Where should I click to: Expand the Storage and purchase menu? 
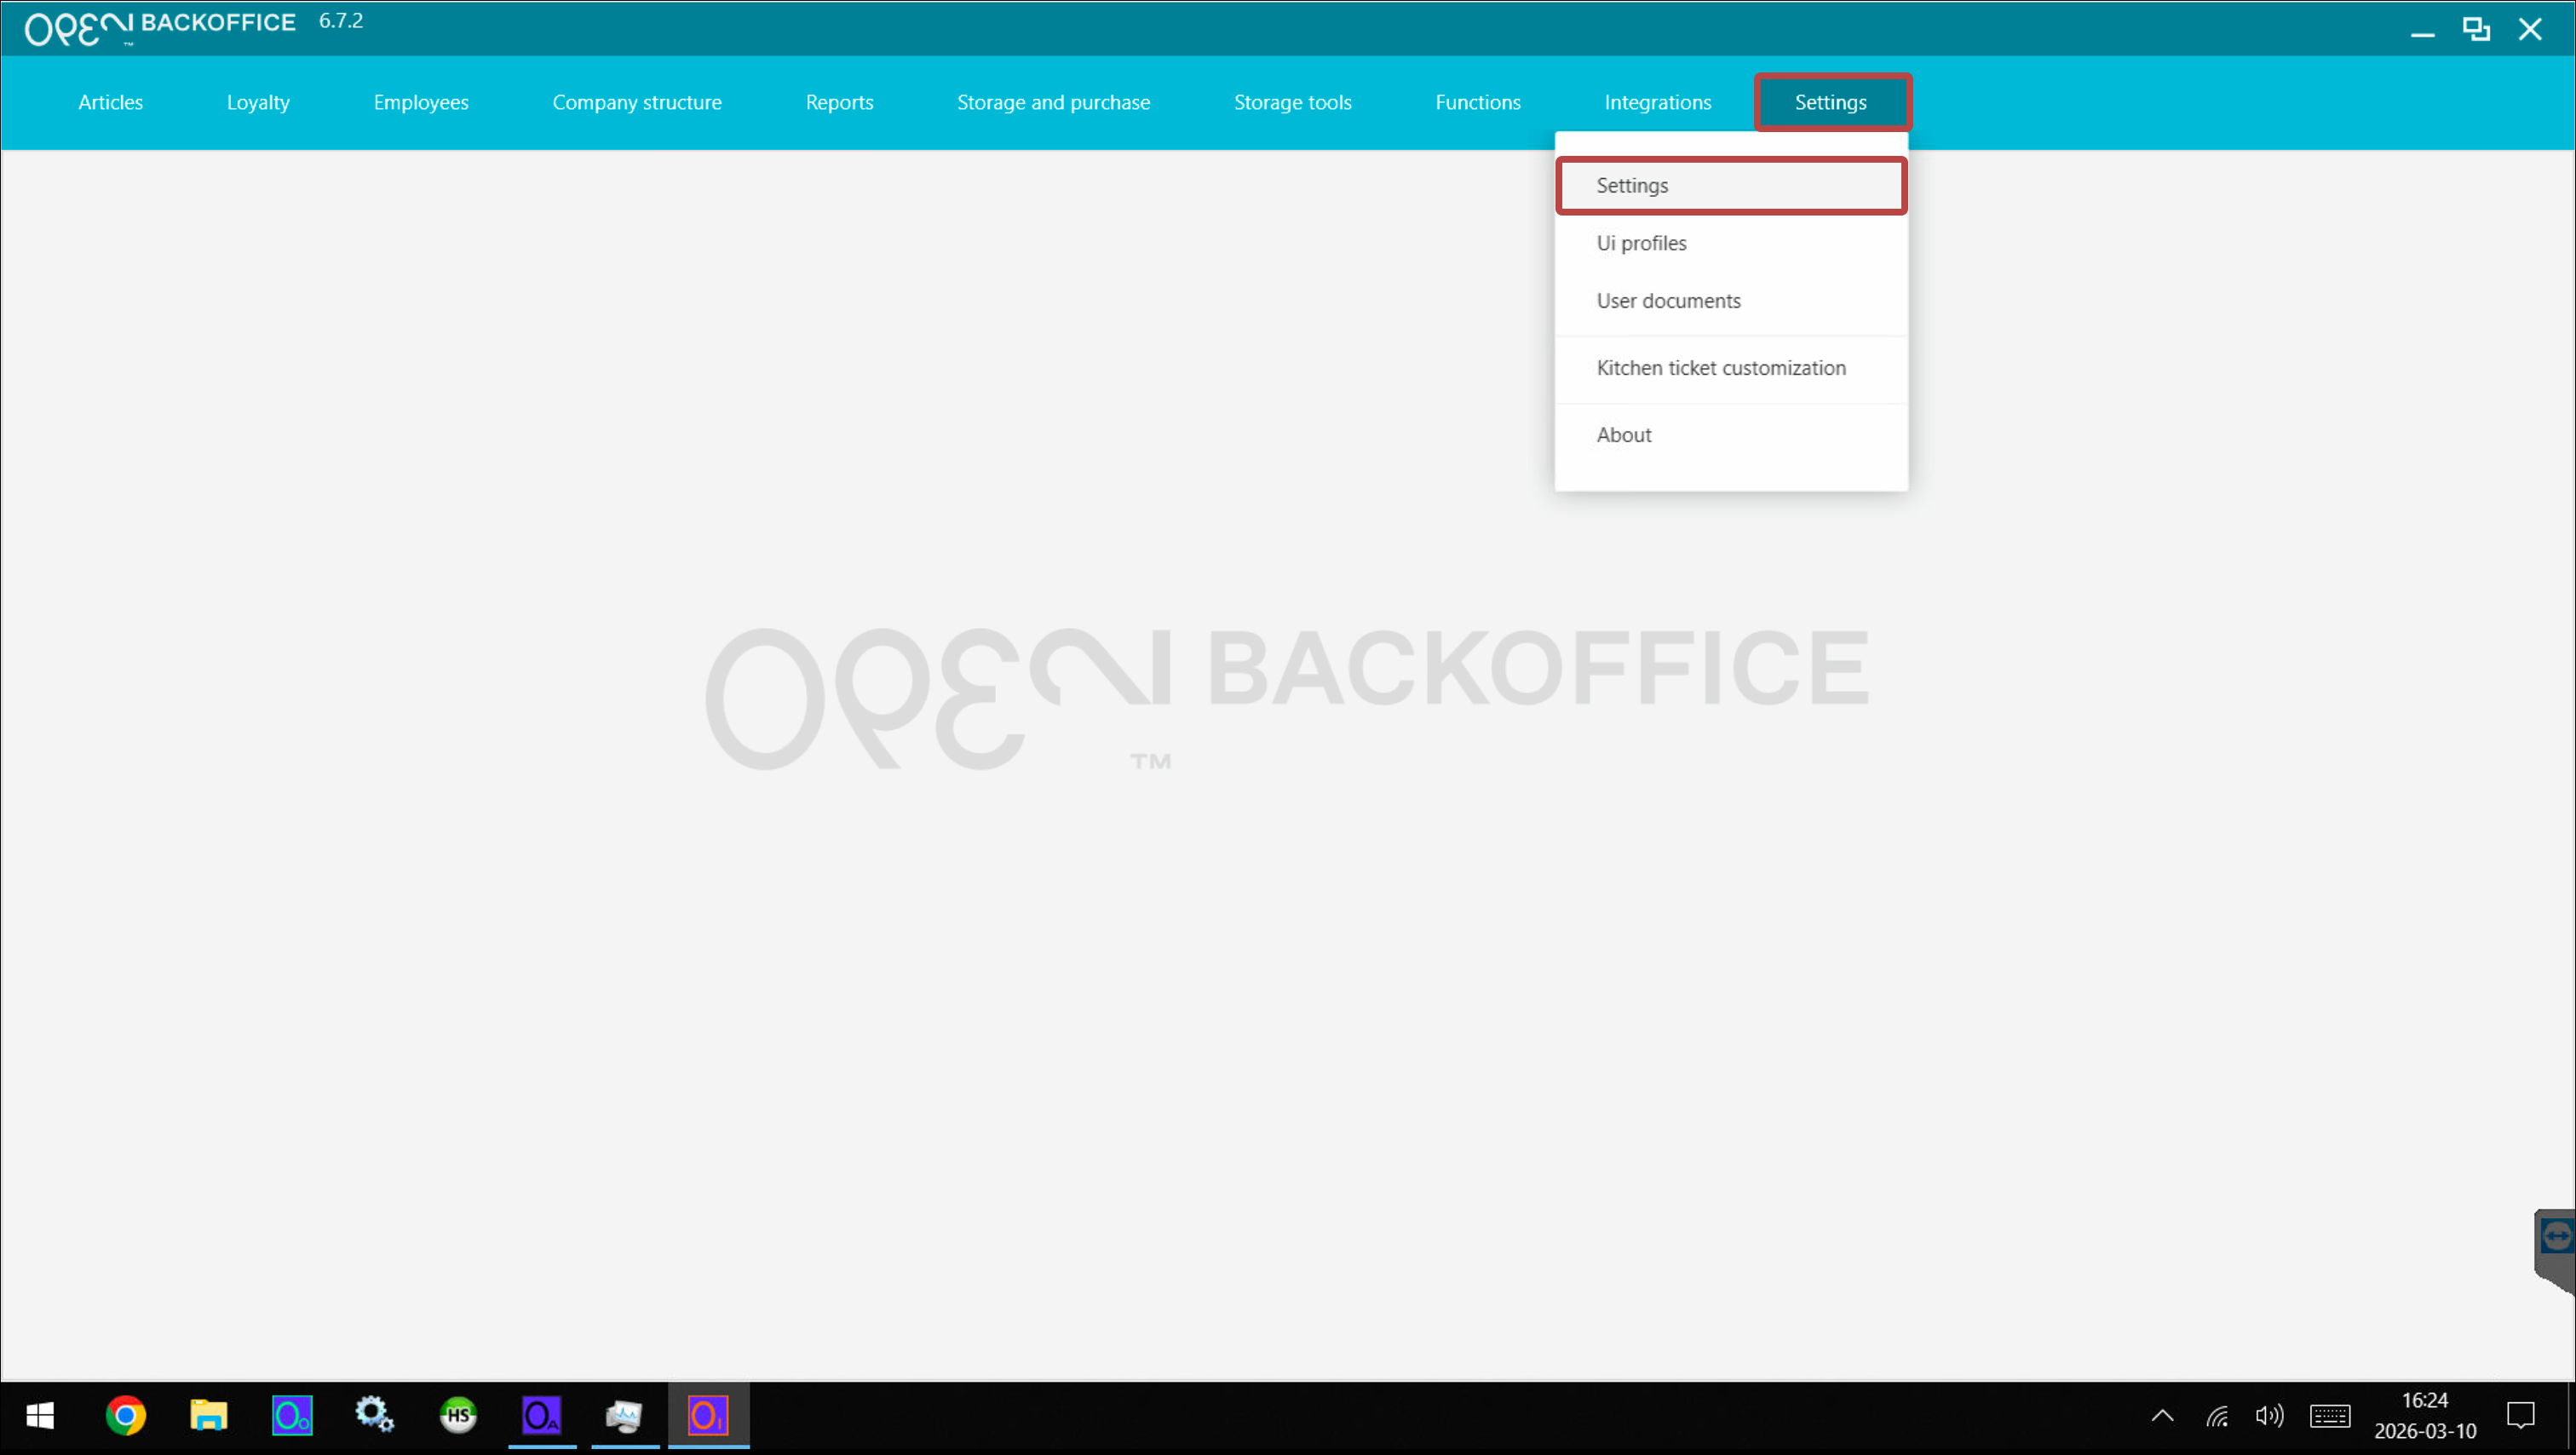point(1053,102)
